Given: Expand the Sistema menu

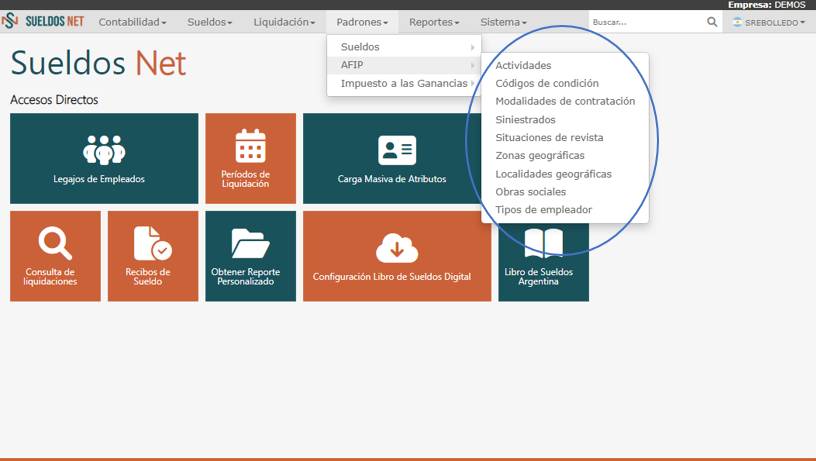Looking at the screenshot, I should point(503,22).
